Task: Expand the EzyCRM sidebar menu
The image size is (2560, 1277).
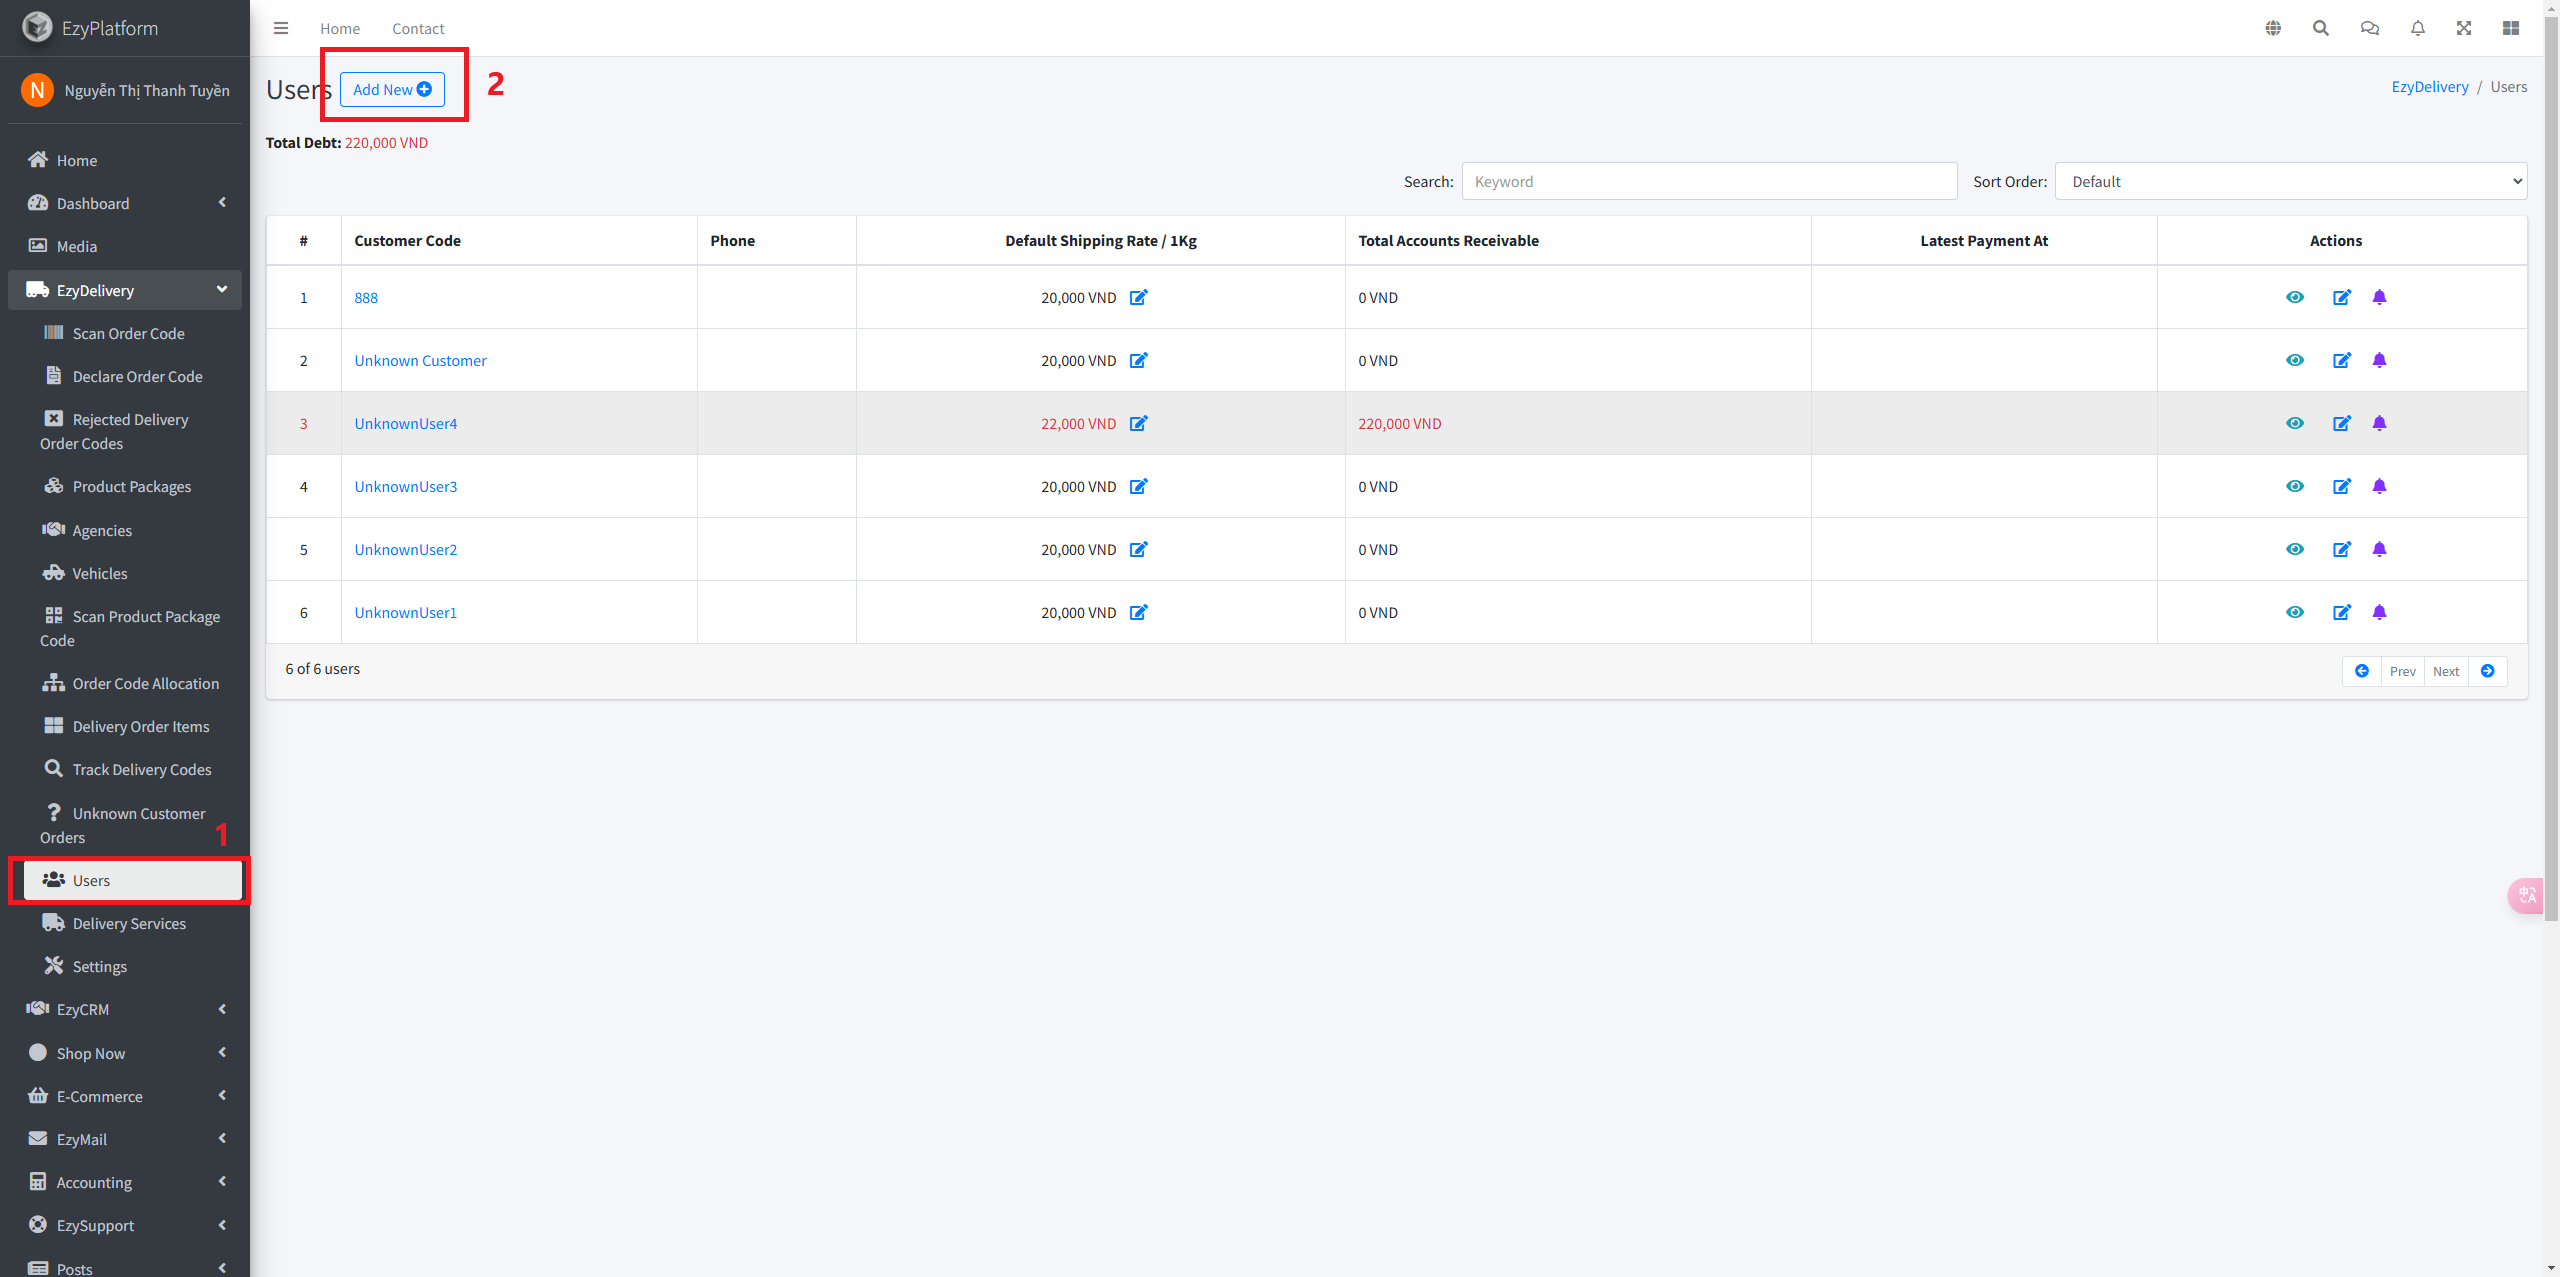Action: [125, 1009]
